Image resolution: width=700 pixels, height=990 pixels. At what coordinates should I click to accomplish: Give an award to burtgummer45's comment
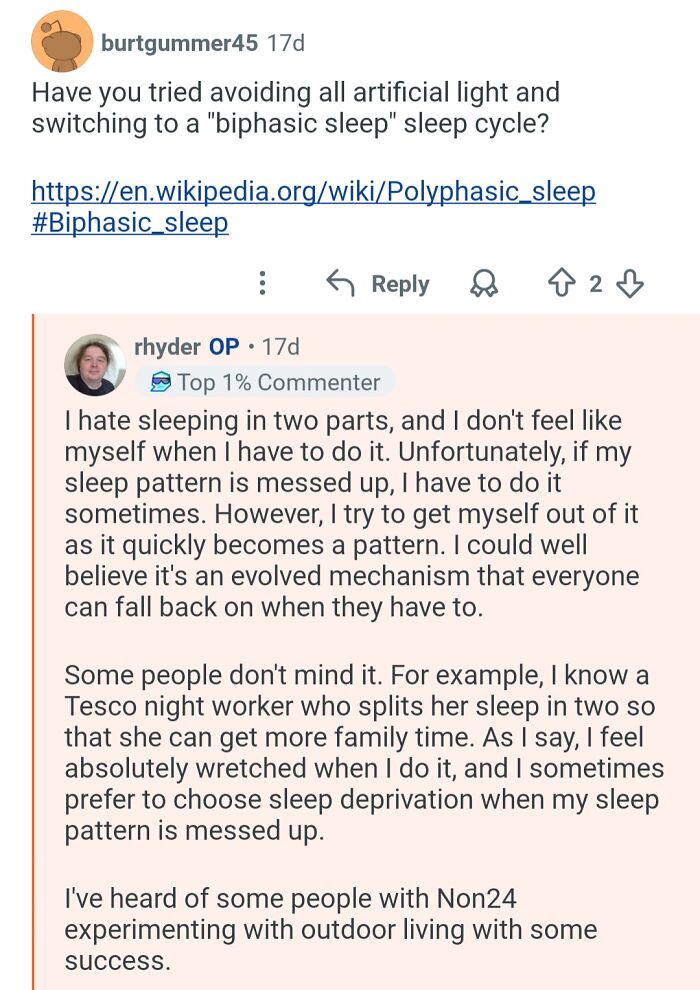485,284
